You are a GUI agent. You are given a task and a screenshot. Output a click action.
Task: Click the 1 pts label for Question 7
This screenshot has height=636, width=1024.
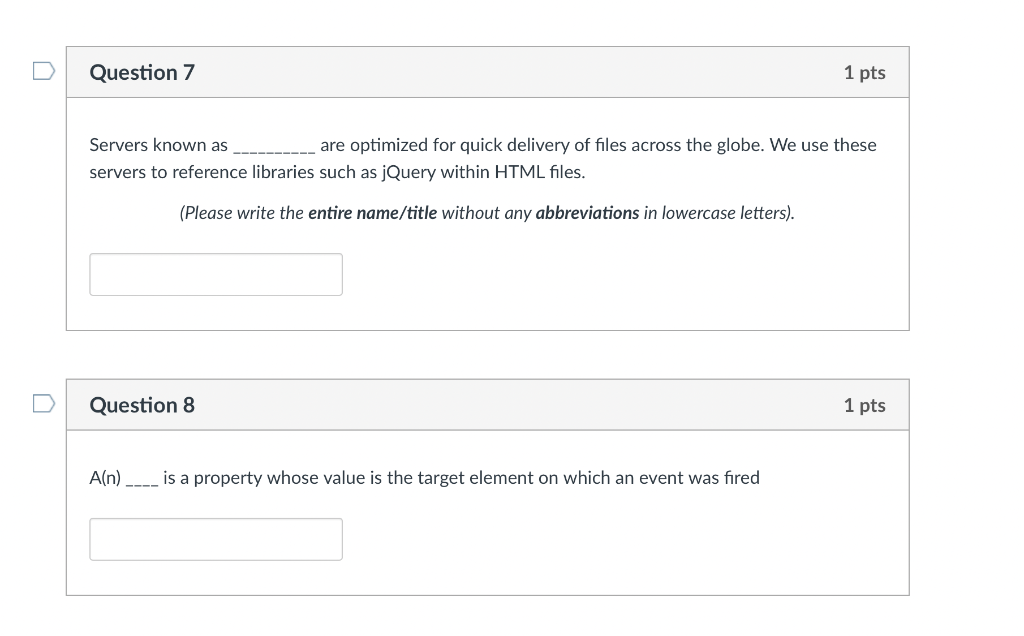pyautogui.click(x=864, y=72)
